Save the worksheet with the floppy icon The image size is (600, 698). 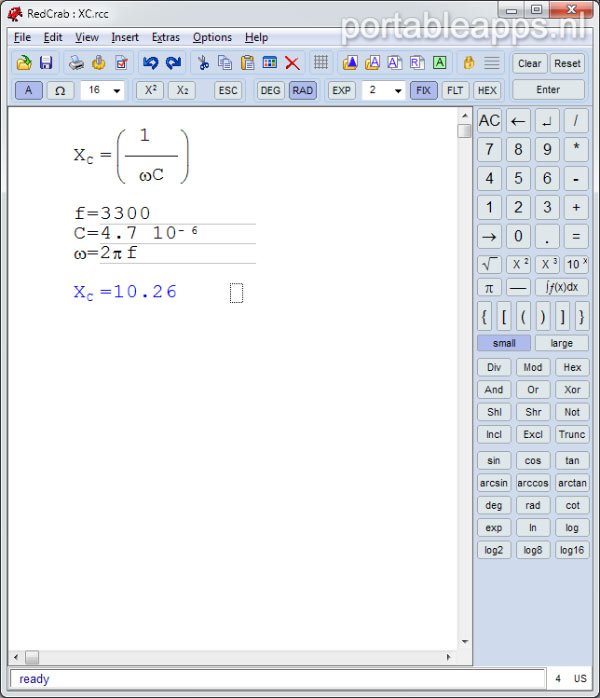tap(46, 63)
